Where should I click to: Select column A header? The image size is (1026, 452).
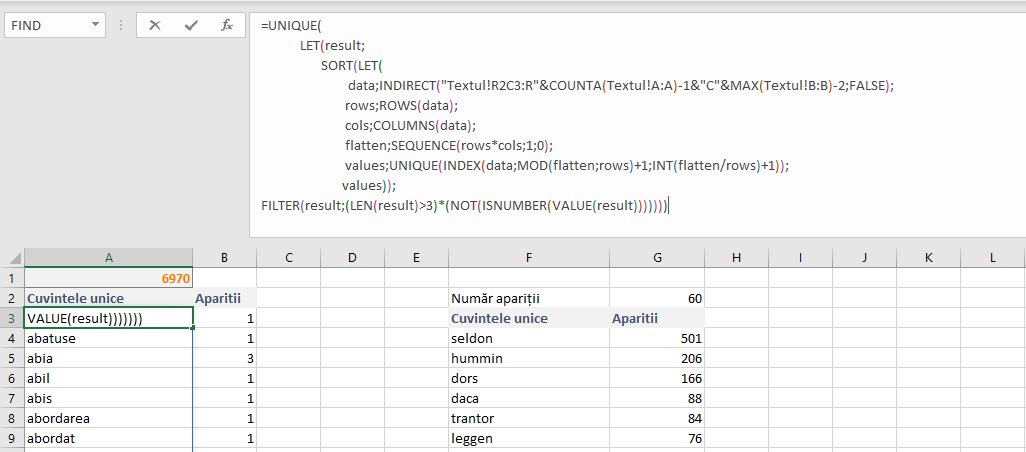[108, 258]
